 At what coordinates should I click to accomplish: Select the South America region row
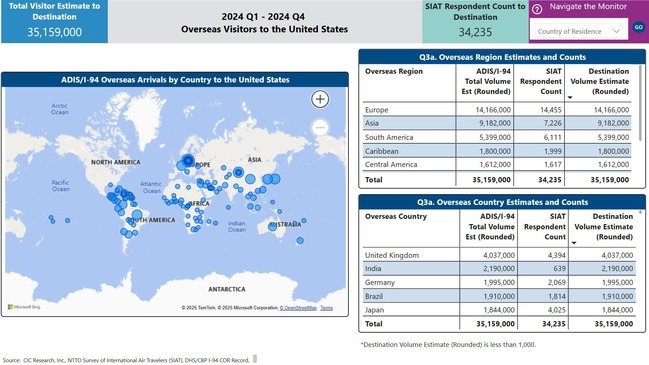(x=497, y=137)
